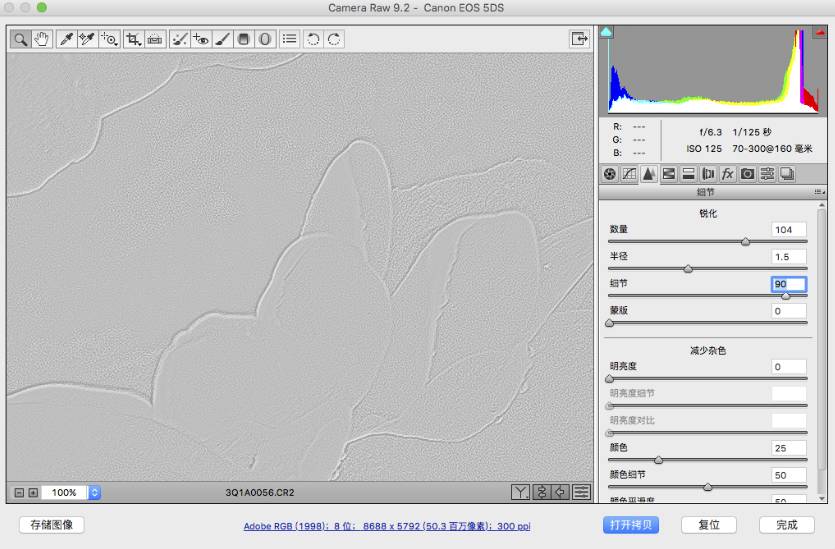The image size is (835, 549).
Task: Click the Reset button
Action: point(709,525)
